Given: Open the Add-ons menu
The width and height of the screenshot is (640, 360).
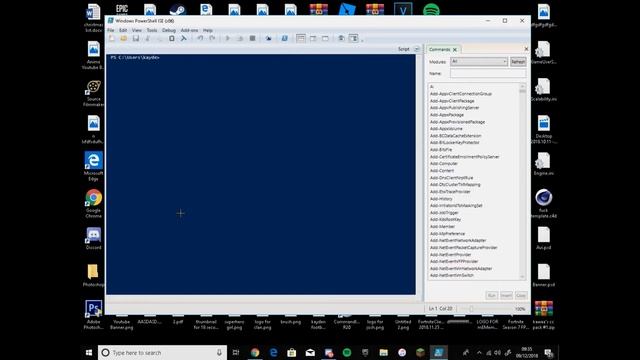Looking at the screenshot, I should (189, 30).
